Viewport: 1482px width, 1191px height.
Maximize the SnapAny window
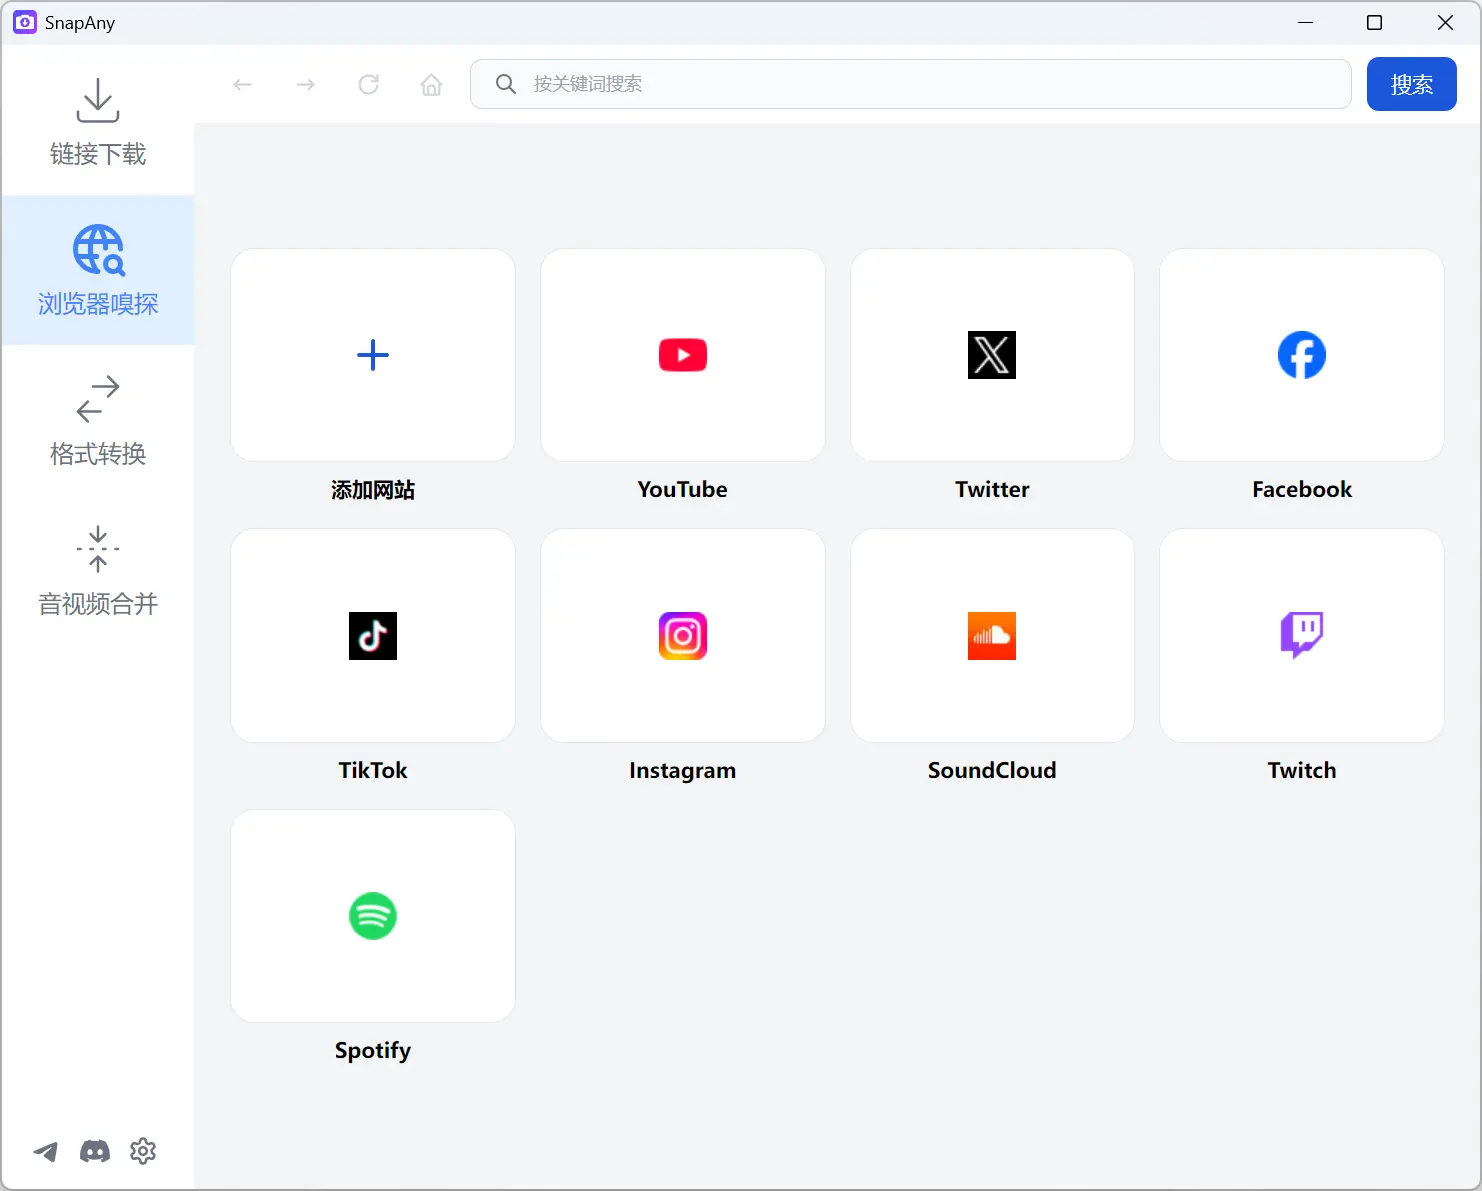(x=1375, y=22)
